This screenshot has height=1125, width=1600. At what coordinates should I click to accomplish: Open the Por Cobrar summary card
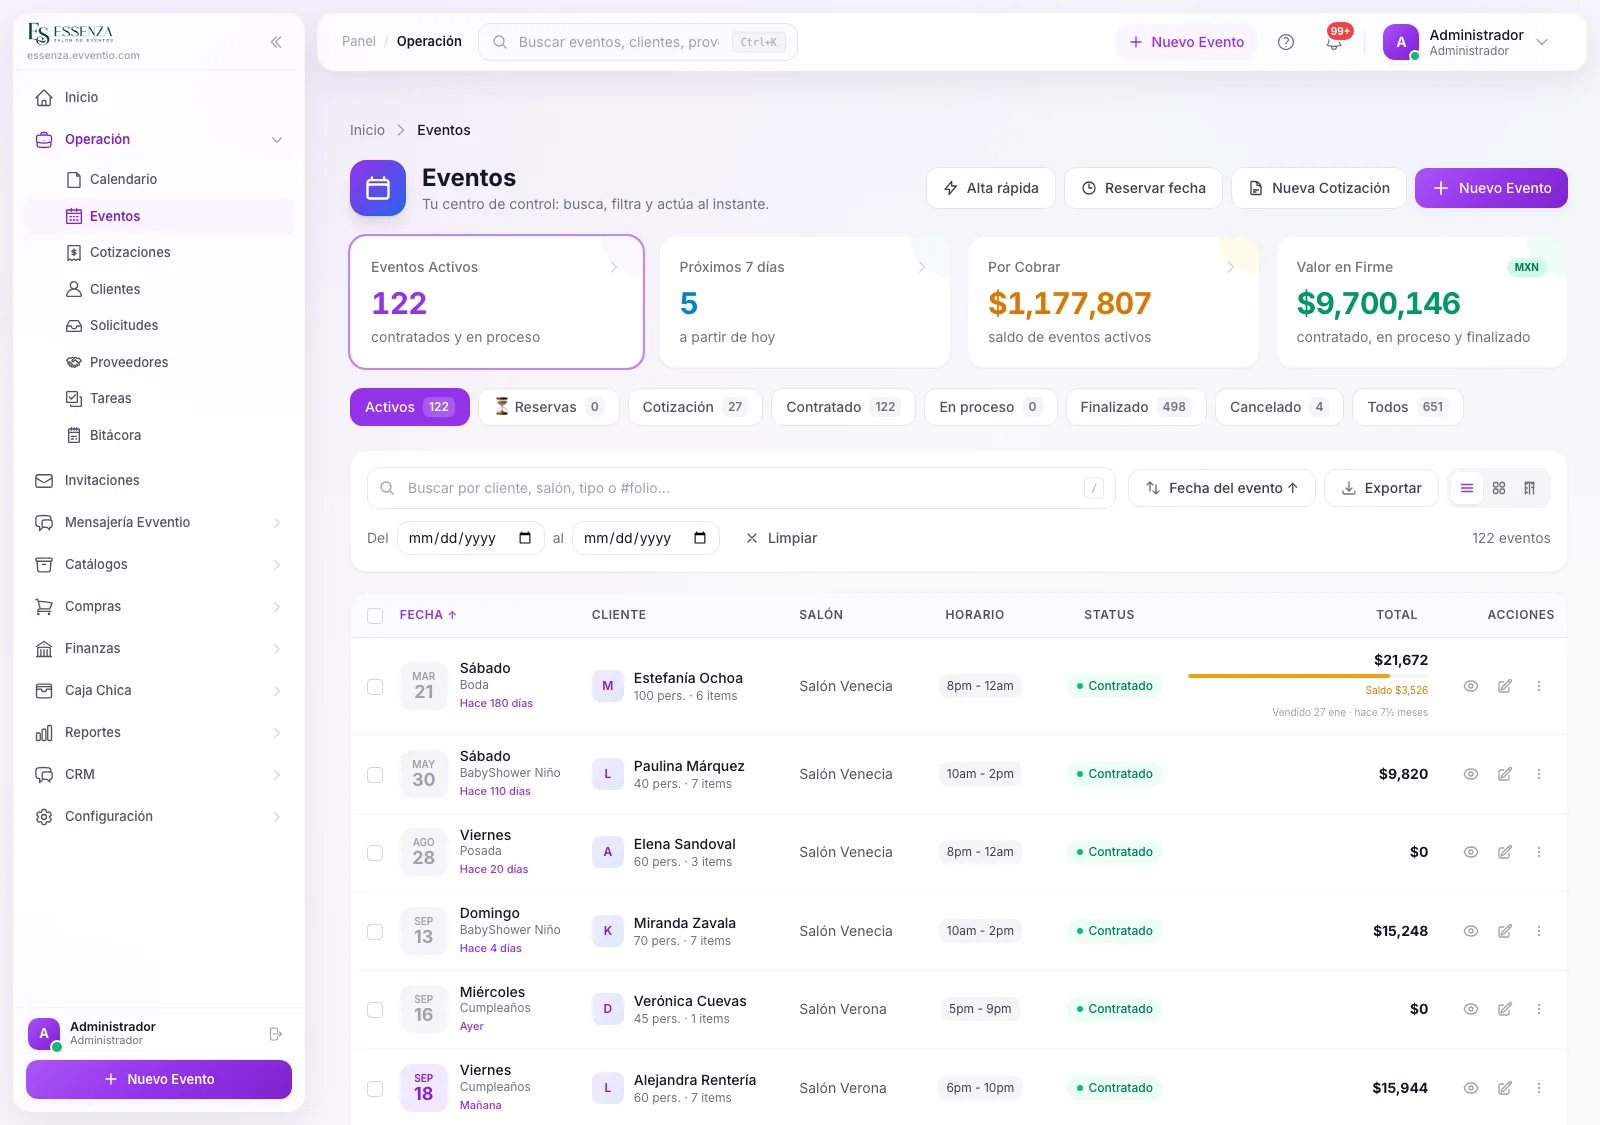(1113, 302)
